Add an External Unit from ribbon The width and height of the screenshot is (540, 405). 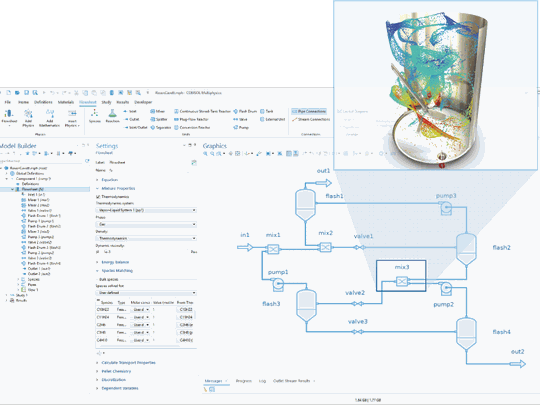point(272,119)
